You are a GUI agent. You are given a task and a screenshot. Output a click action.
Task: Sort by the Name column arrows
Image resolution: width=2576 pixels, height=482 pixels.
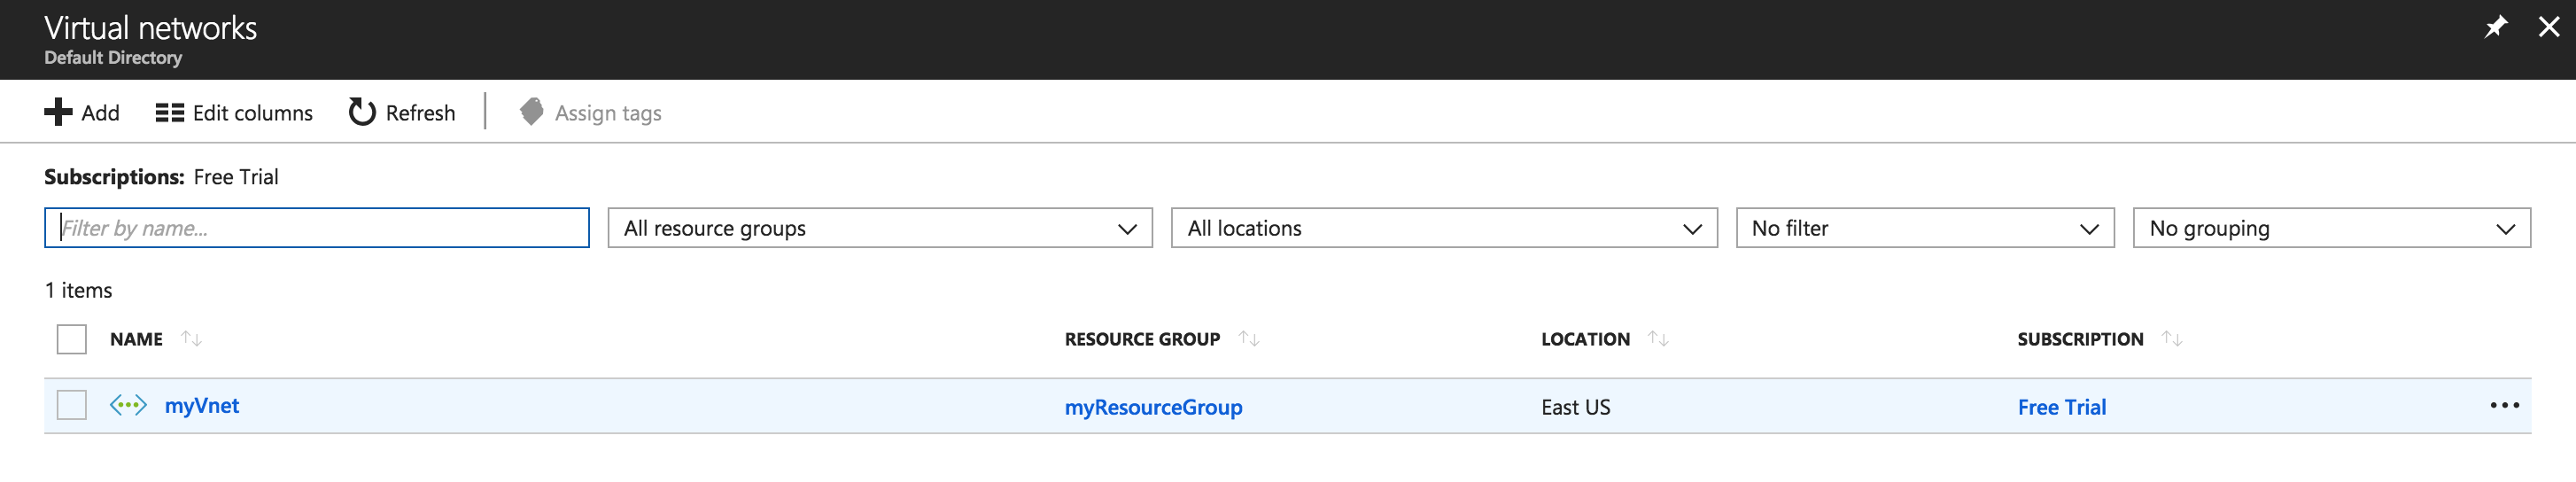[x=191, y=339]
